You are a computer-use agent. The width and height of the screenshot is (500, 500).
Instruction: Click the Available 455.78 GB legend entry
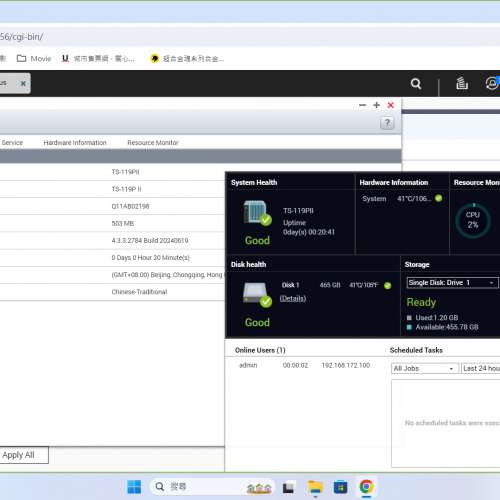pos(443,327)
